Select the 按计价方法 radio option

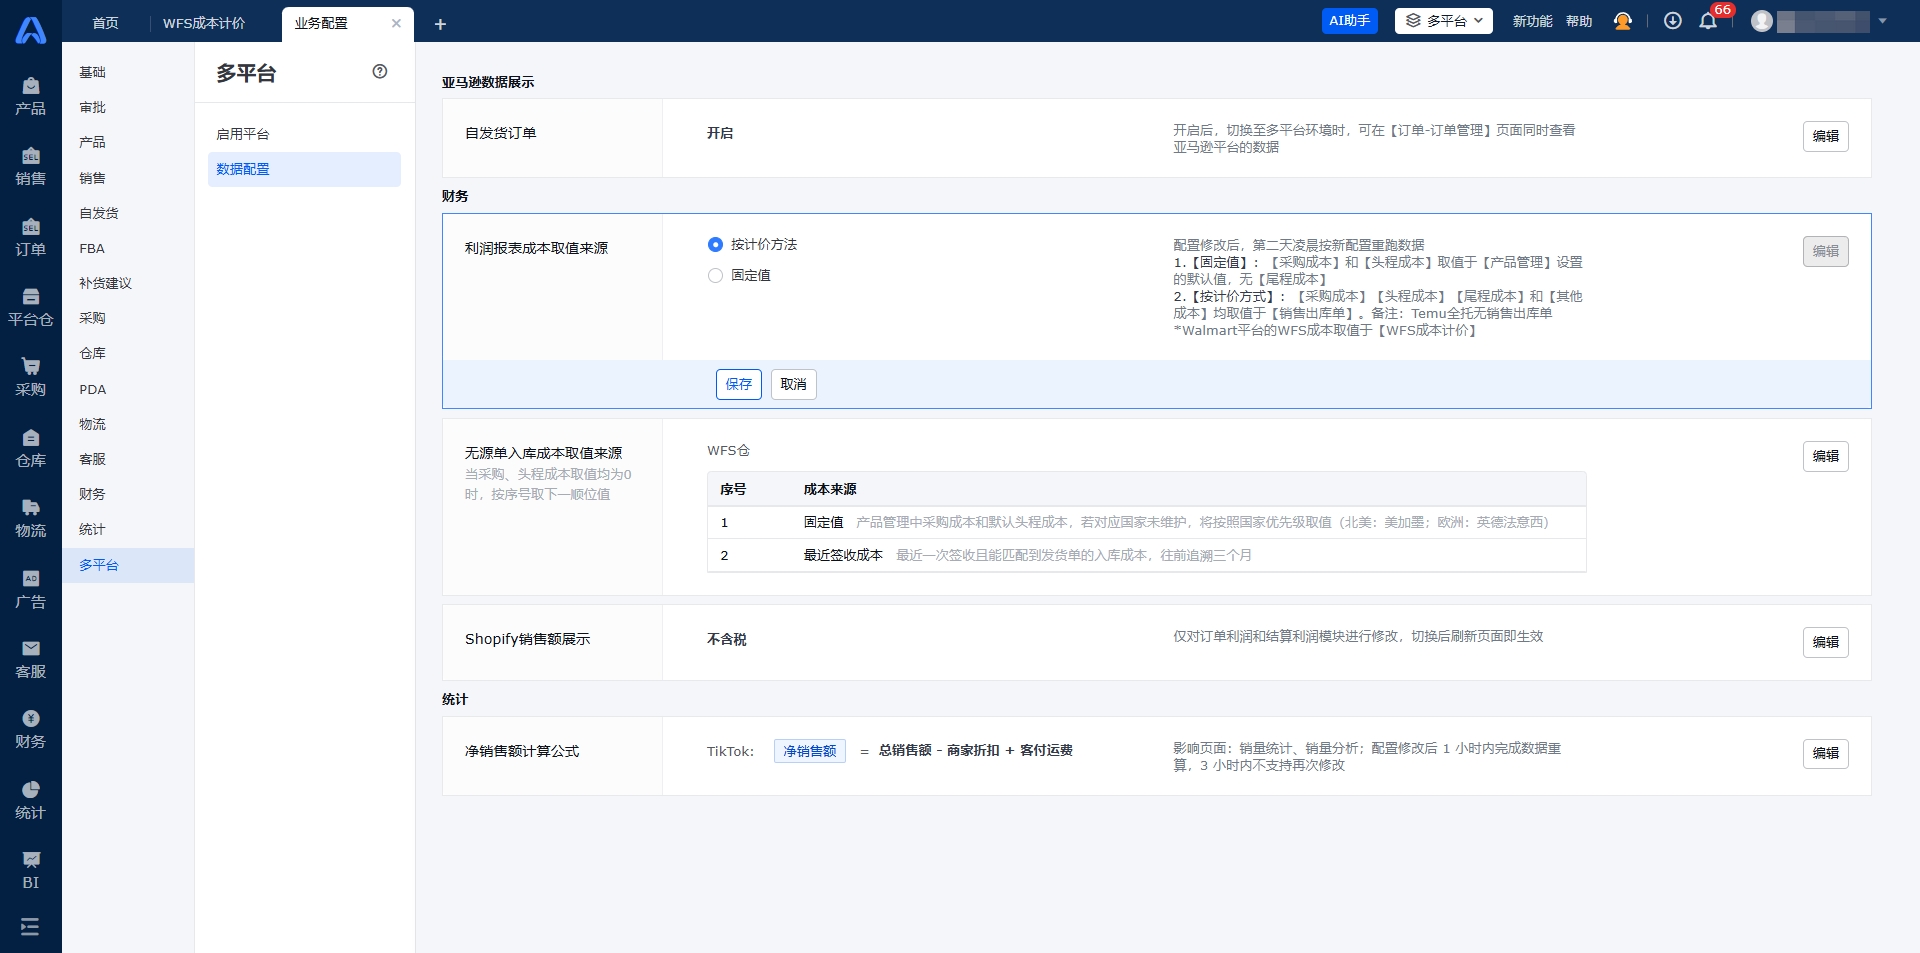click(x=715, y=245)
